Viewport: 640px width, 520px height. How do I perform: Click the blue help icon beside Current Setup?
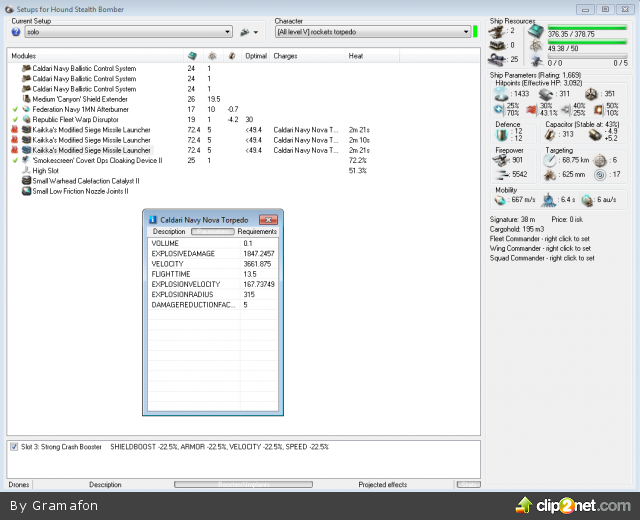[x=16, y=32]
